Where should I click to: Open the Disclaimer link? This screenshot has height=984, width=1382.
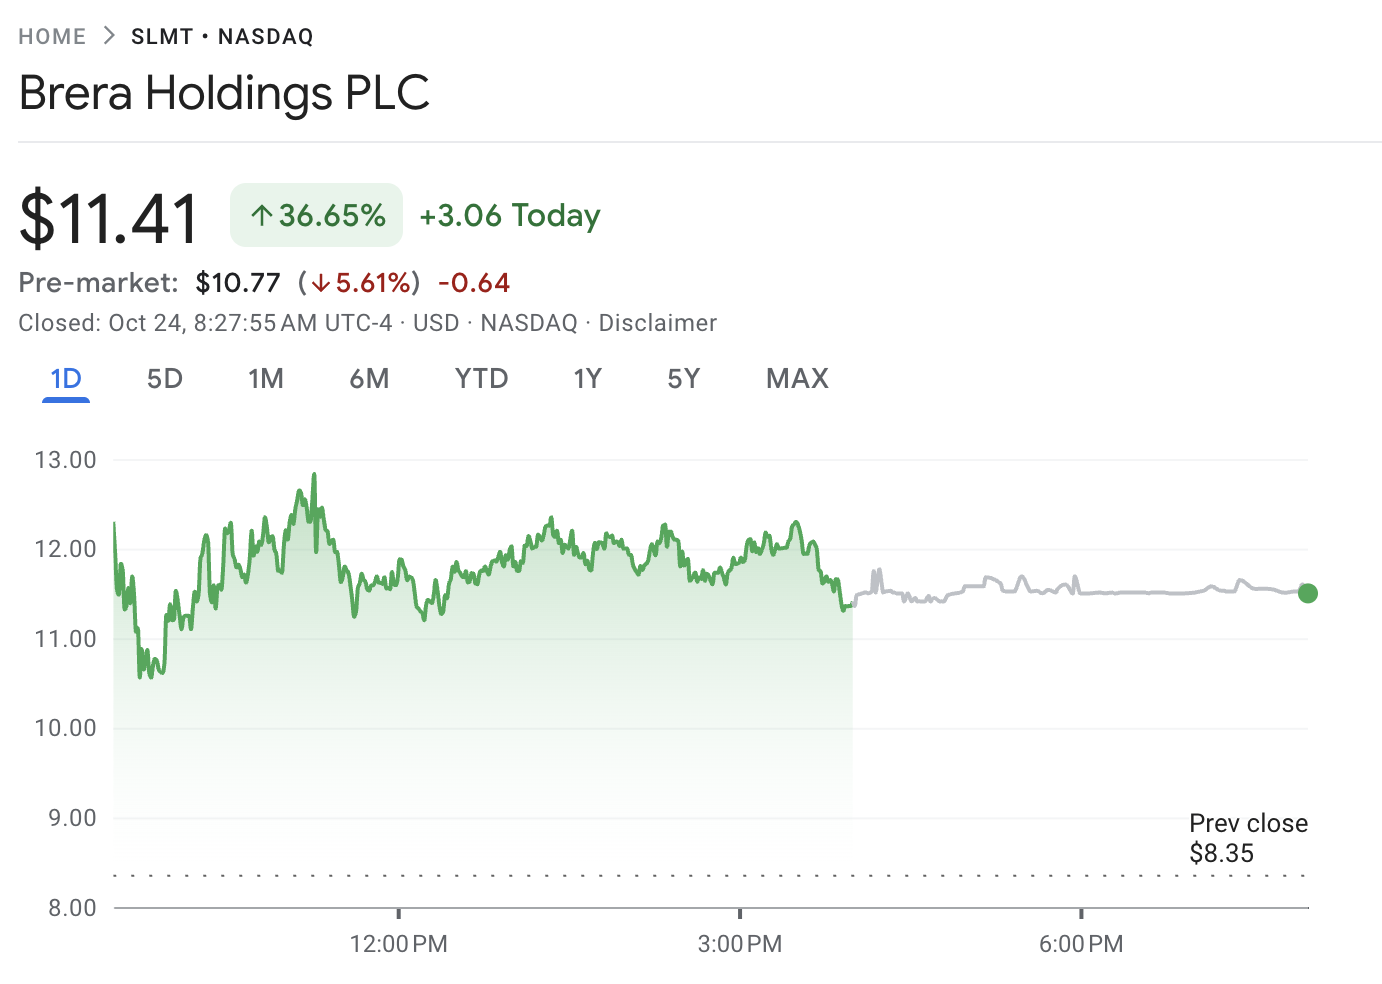pos(657,323)
